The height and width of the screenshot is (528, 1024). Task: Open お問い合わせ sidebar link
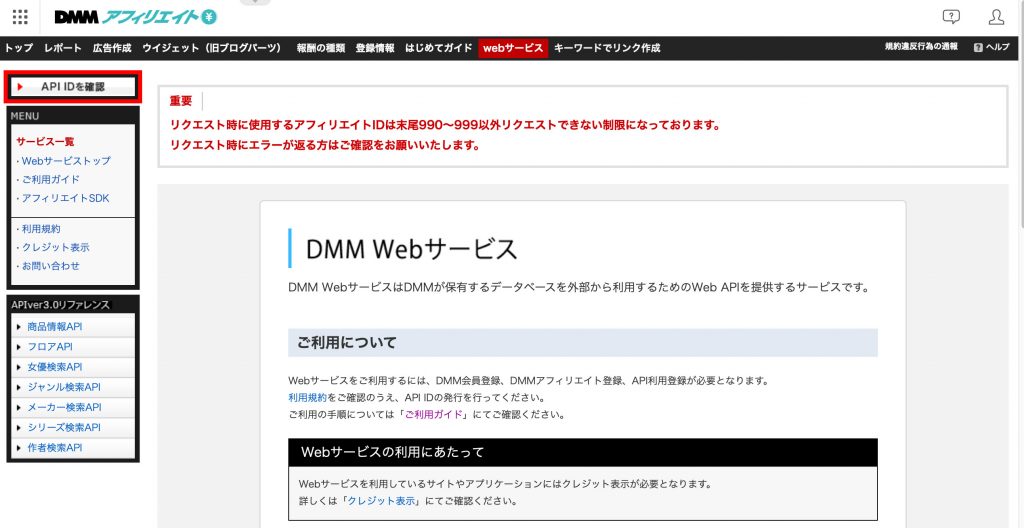point(50,265)
